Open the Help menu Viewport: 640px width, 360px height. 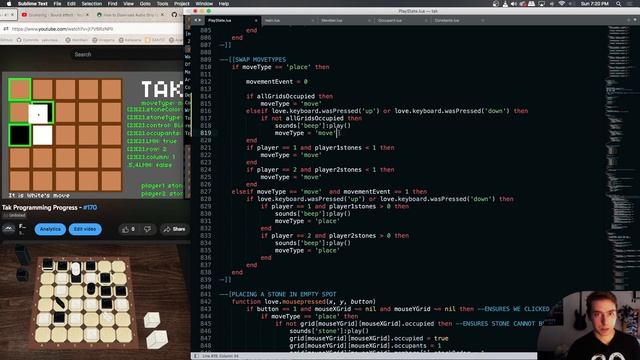[x=224, y=4]
